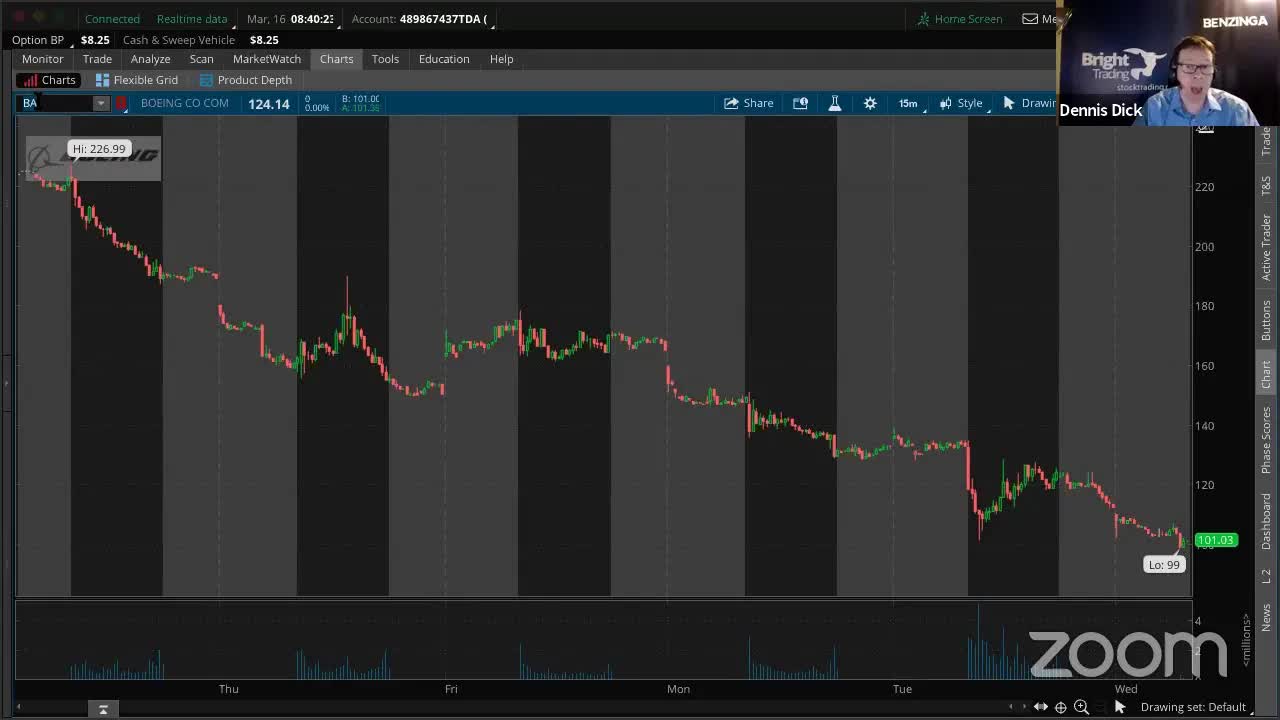Select the Charts sub-tab with bar icon

point(50,80)
